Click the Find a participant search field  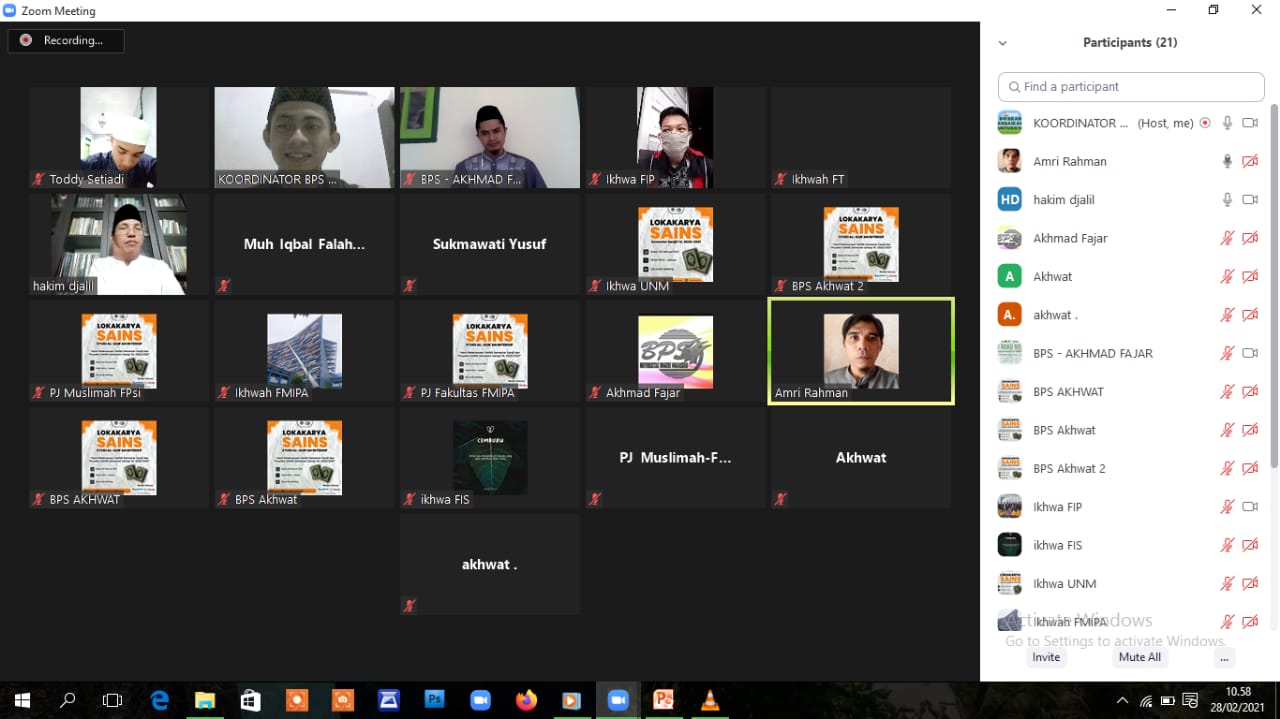click(x=1131, y=87)
